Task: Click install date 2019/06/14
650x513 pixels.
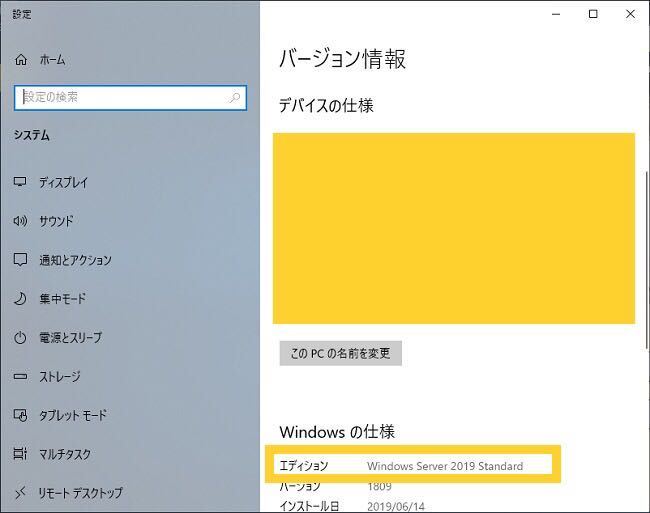Action: coord(396,506)
